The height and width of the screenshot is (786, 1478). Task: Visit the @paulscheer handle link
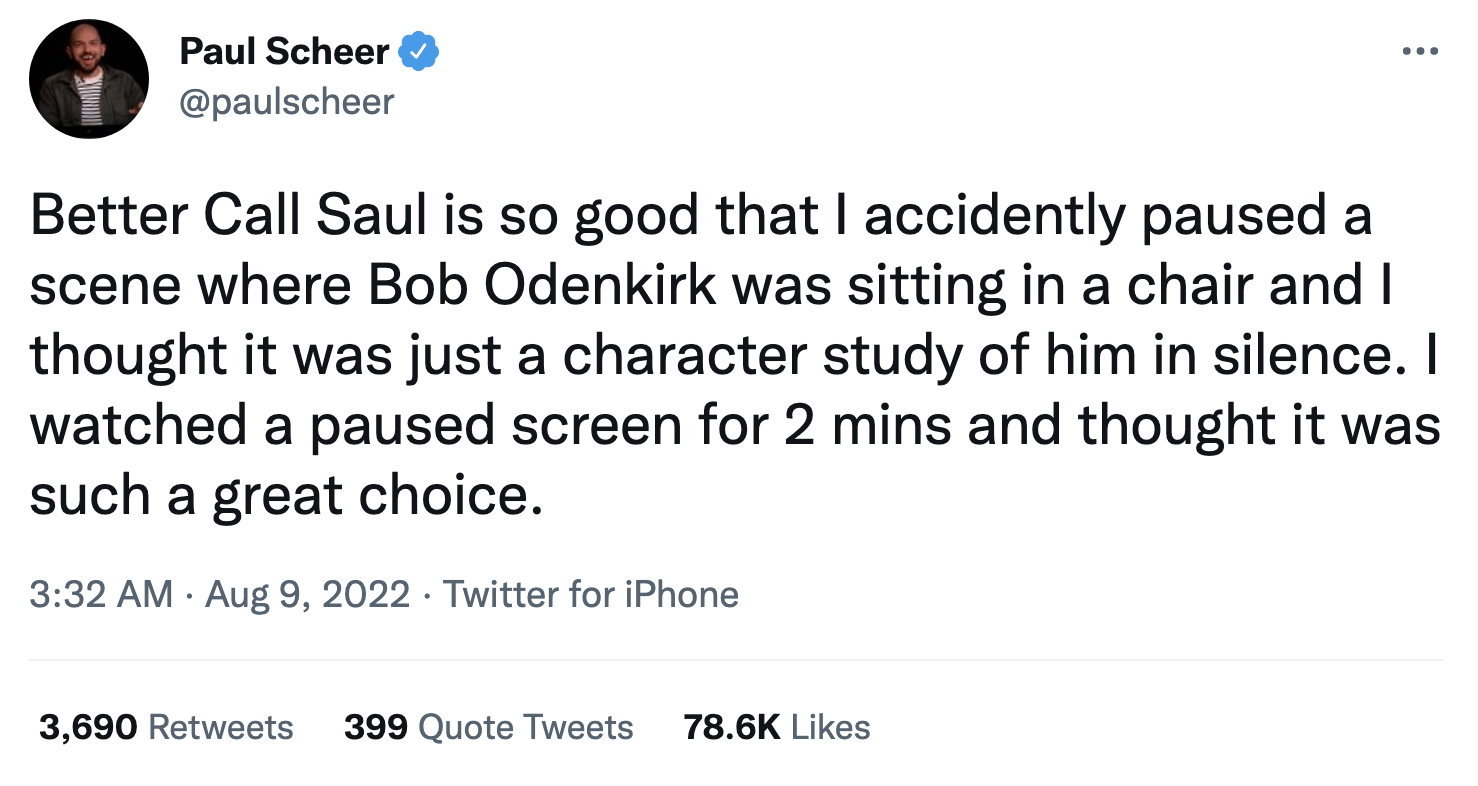(287, 101)
